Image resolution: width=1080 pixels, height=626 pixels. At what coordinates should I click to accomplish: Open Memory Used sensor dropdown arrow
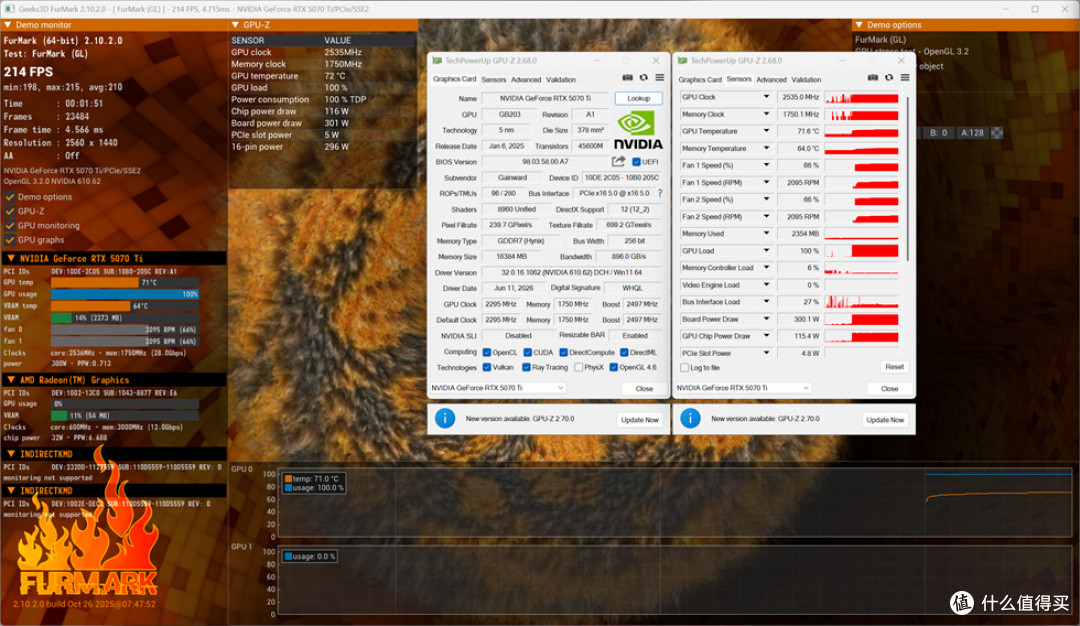[766, 233]
